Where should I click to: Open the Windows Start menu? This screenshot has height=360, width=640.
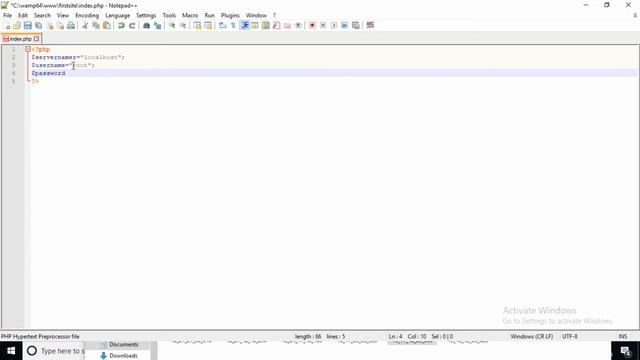point(11,351)
